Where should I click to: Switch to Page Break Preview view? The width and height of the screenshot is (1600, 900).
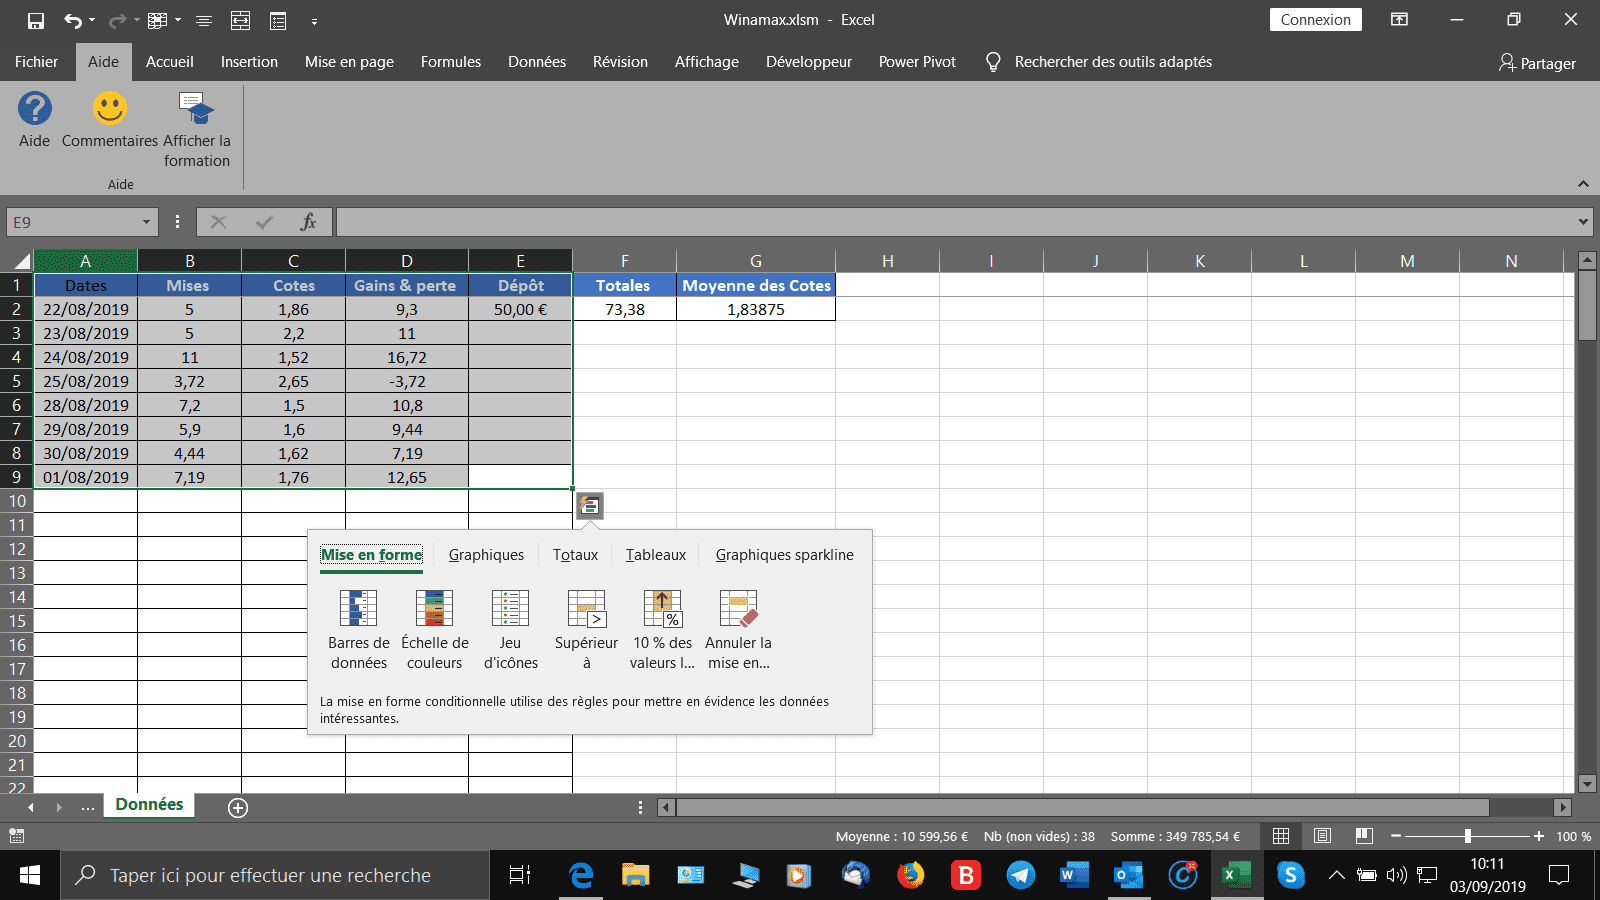pyautogui.click(x=1363, y=836)
